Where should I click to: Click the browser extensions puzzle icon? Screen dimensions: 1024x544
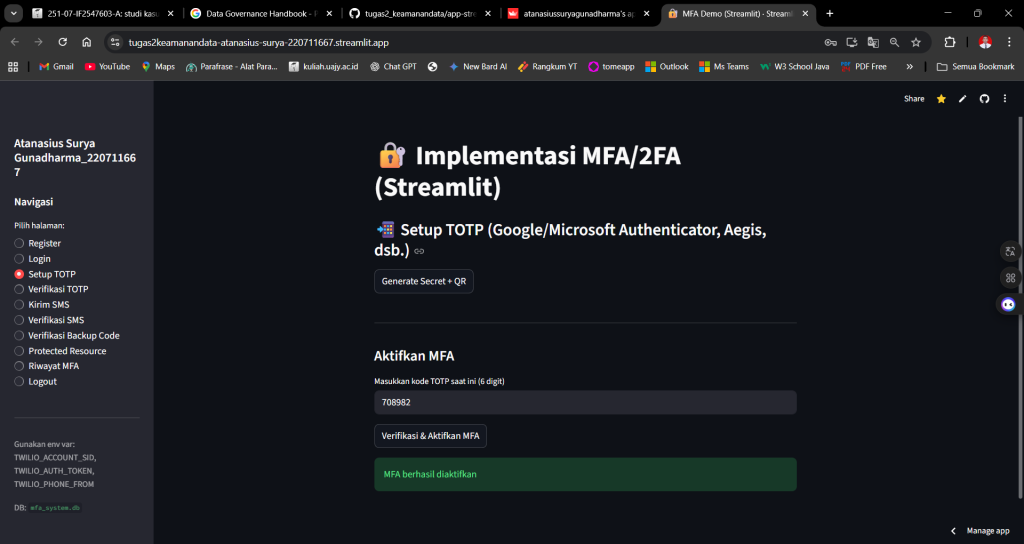pos(950,42)
